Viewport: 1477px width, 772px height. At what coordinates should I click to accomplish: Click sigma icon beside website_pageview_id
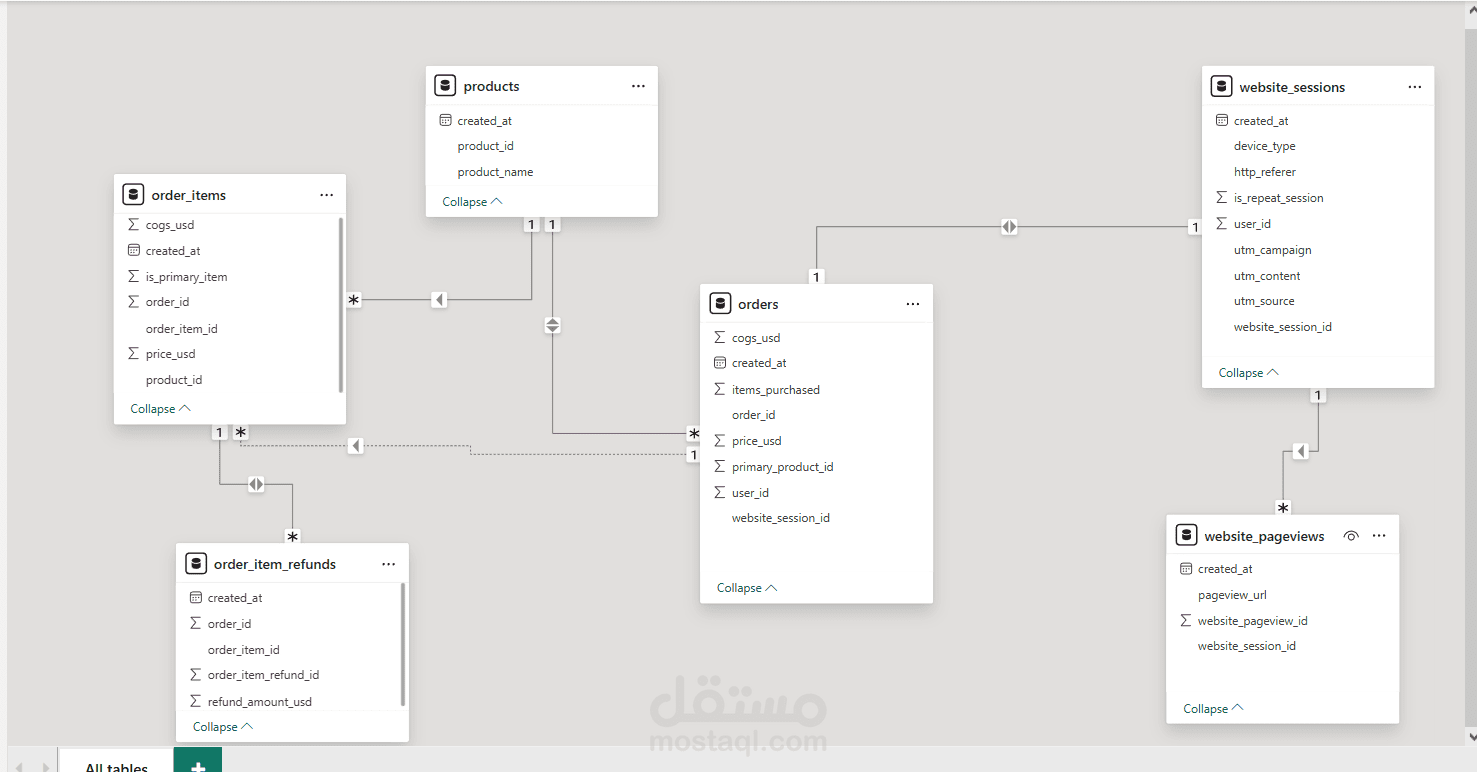click(x=1186, y=620)
